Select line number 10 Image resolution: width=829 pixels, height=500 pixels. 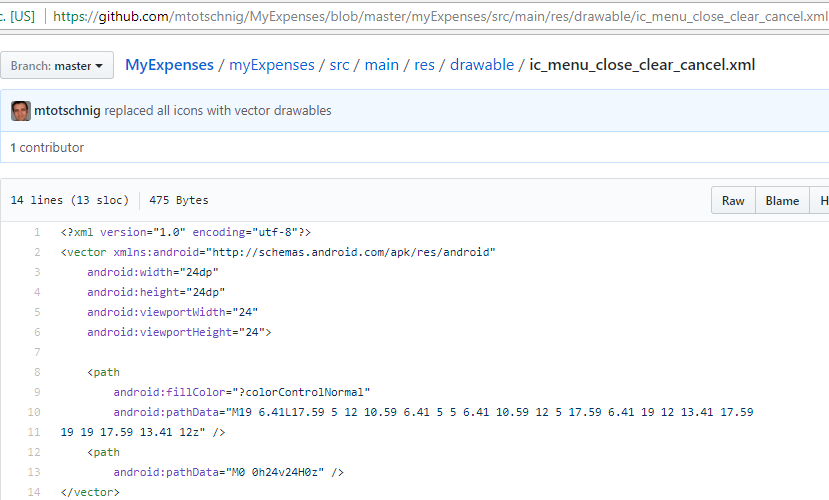[x=34, y=412]
